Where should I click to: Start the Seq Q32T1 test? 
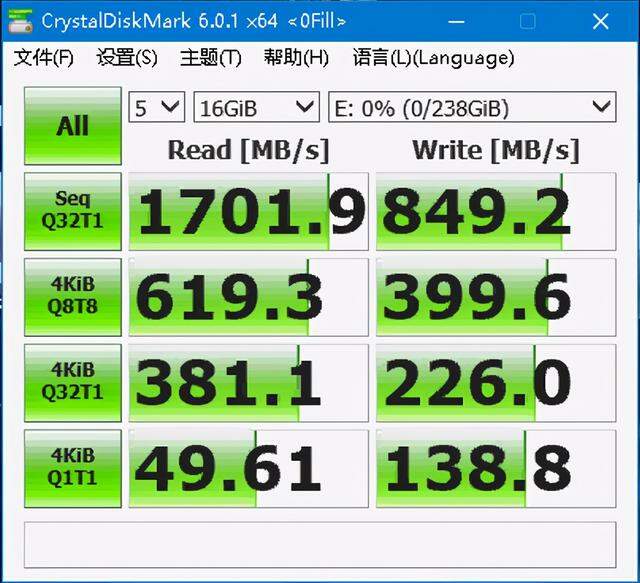(73, 211)
